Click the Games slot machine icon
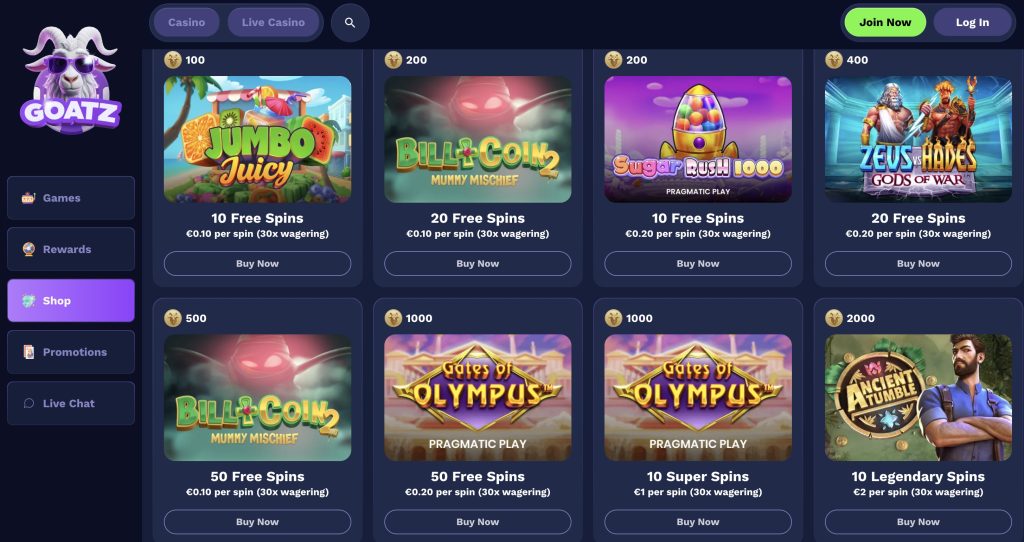 tap(28, 198)
